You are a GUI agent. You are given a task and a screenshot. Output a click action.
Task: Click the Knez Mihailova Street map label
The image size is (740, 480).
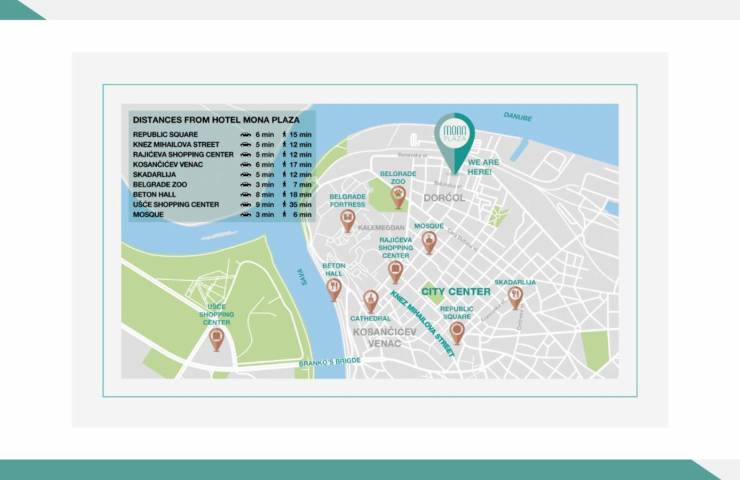click(x=422, y=324)
